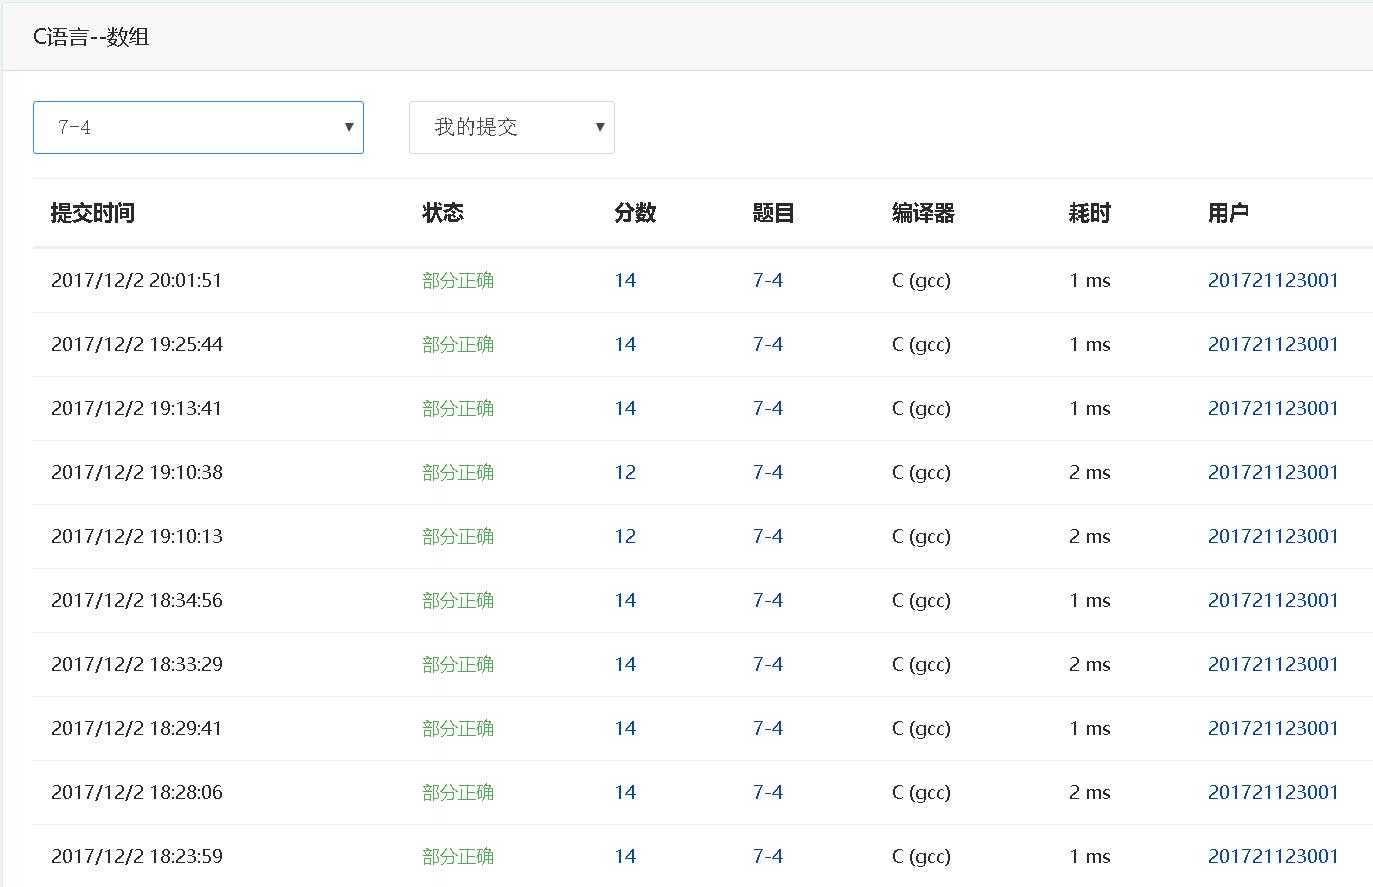
Task: Open user 201721123001 in 19:25:44 row
Action: 1273,344
